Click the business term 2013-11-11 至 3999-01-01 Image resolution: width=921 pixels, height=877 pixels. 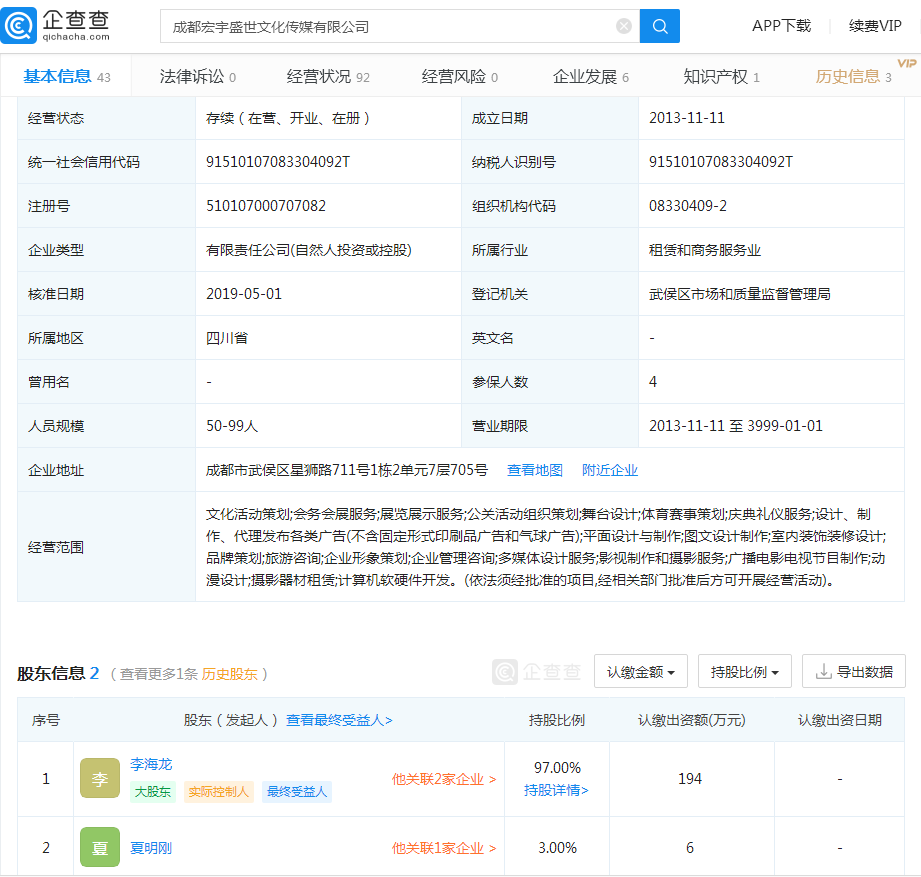coord(735,426)
